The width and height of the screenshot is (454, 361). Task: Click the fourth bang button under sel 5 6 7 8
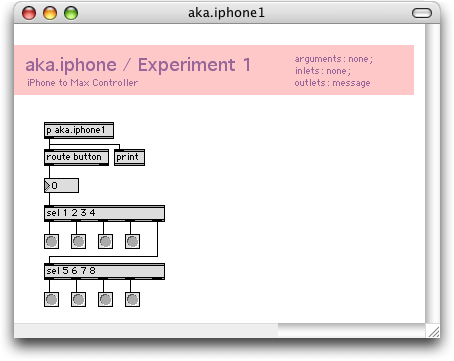[x=132, y=299]
